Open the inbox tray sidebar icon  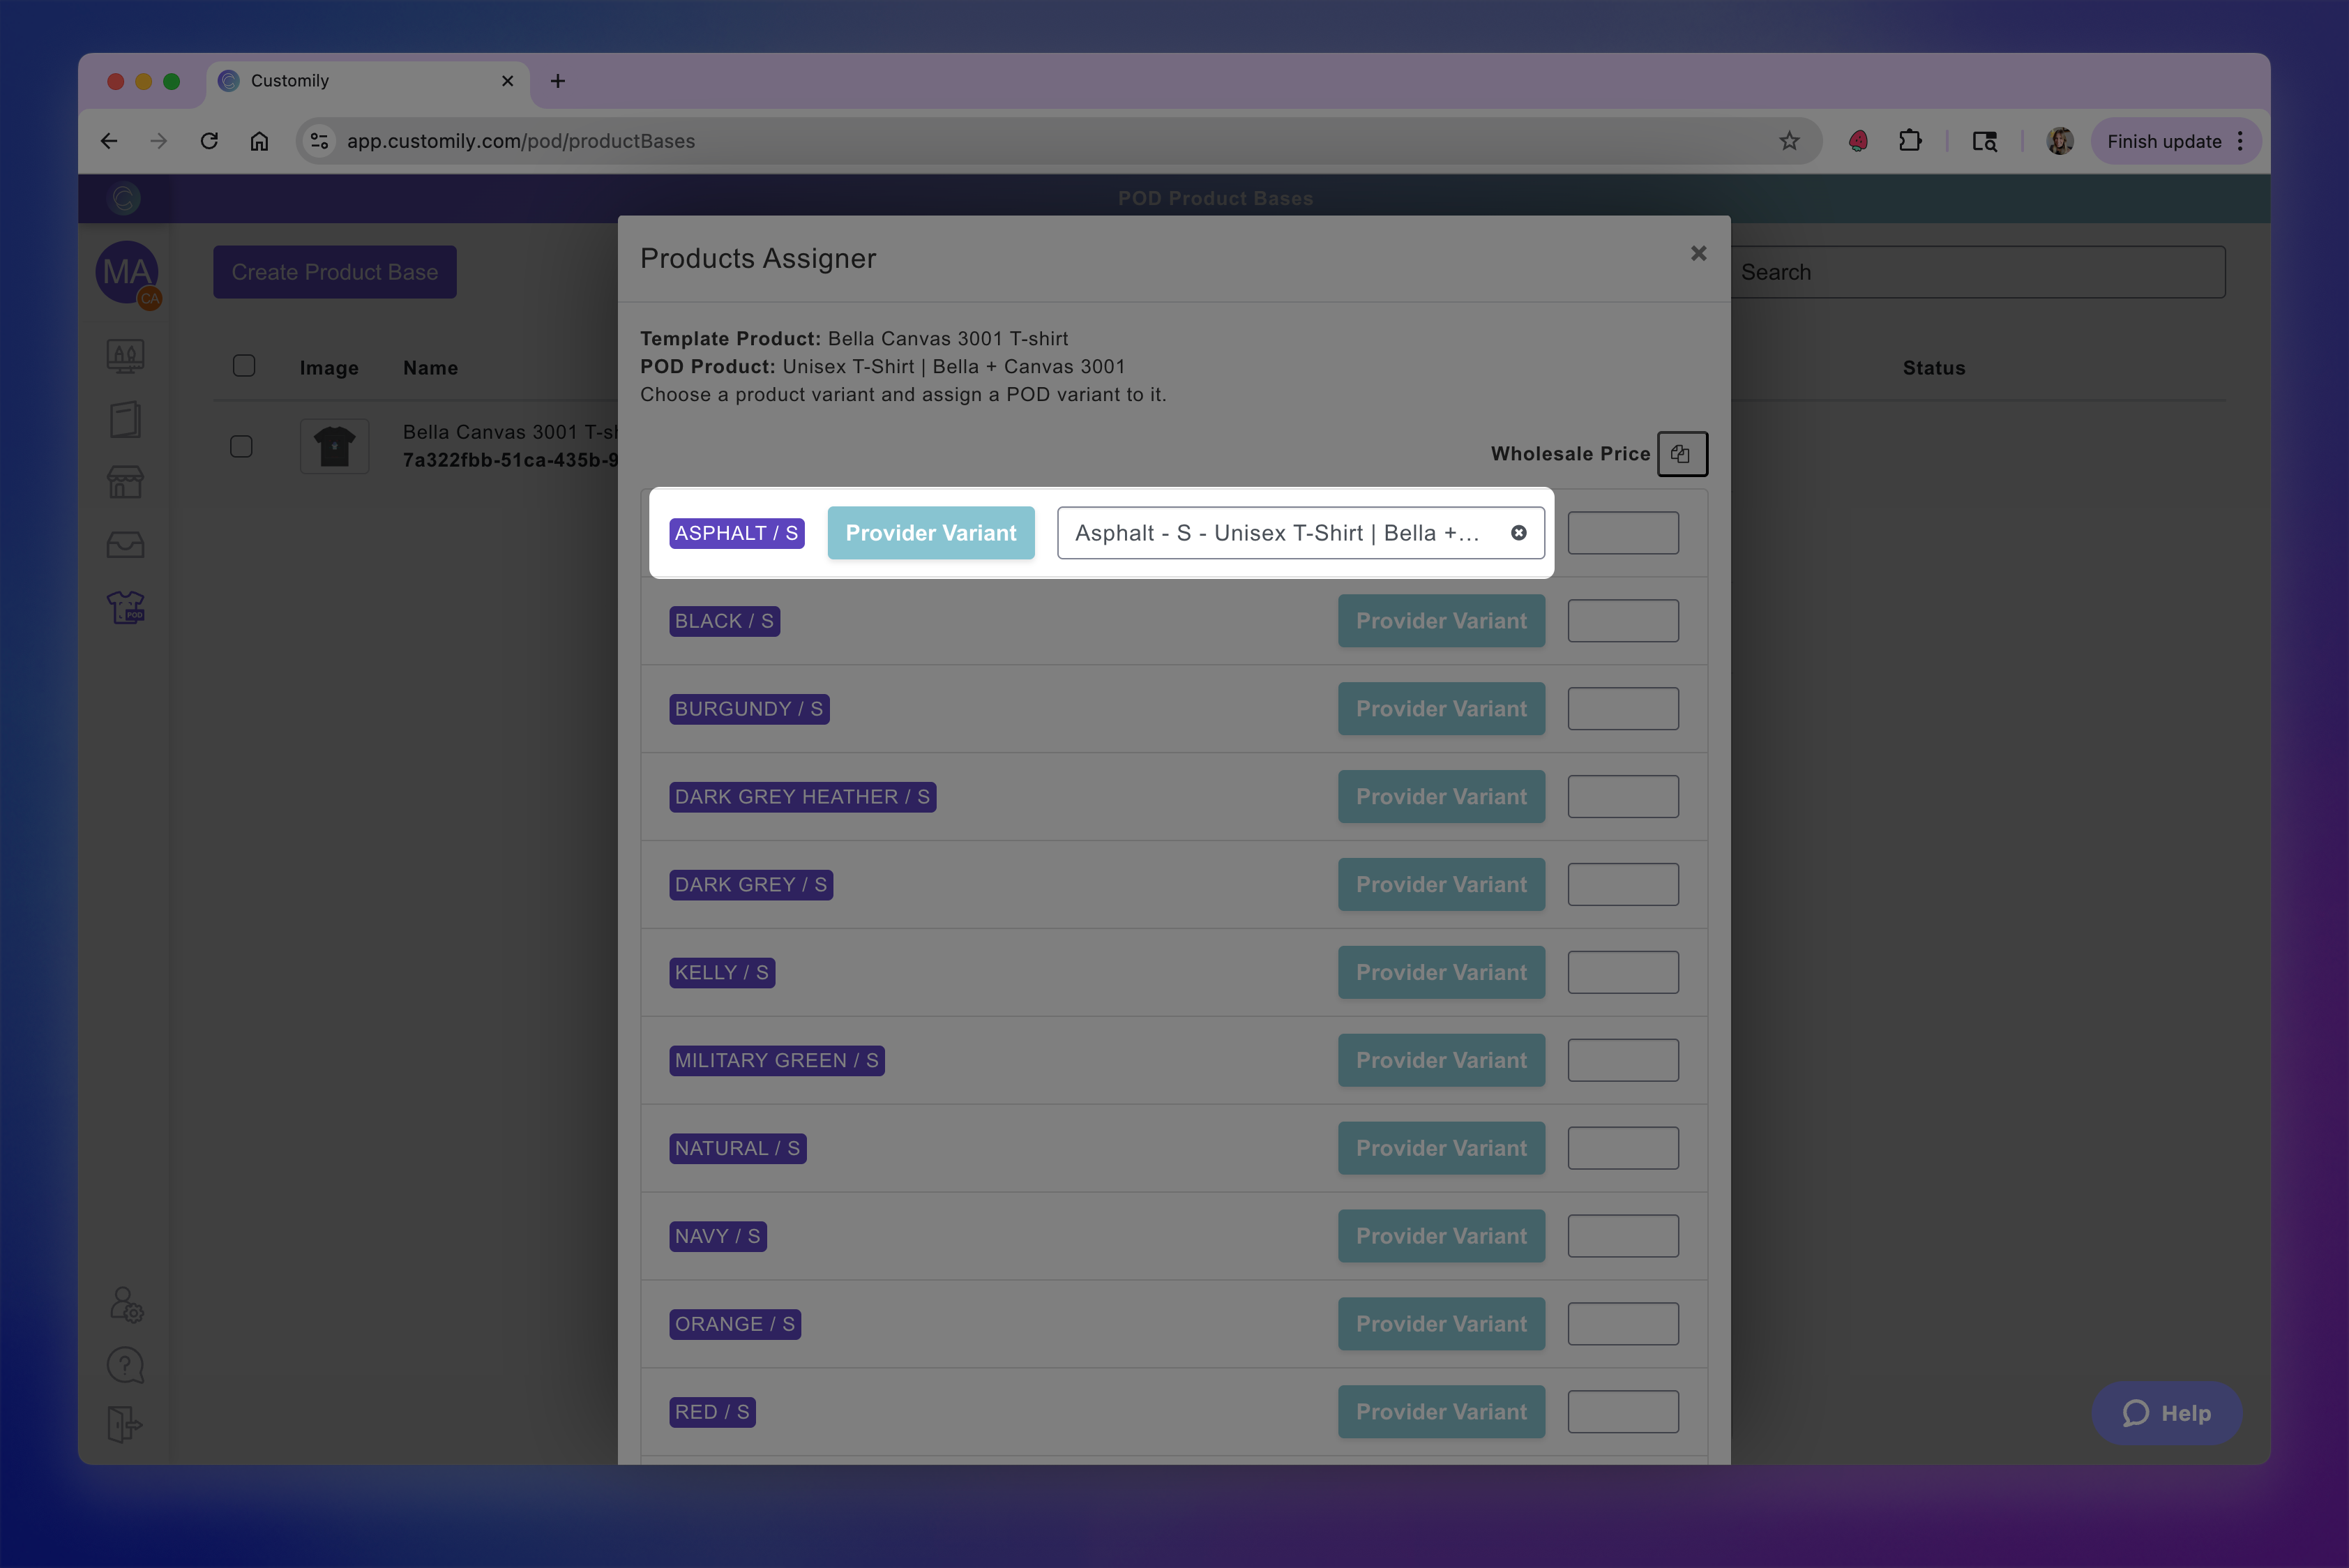pos(126,545)
